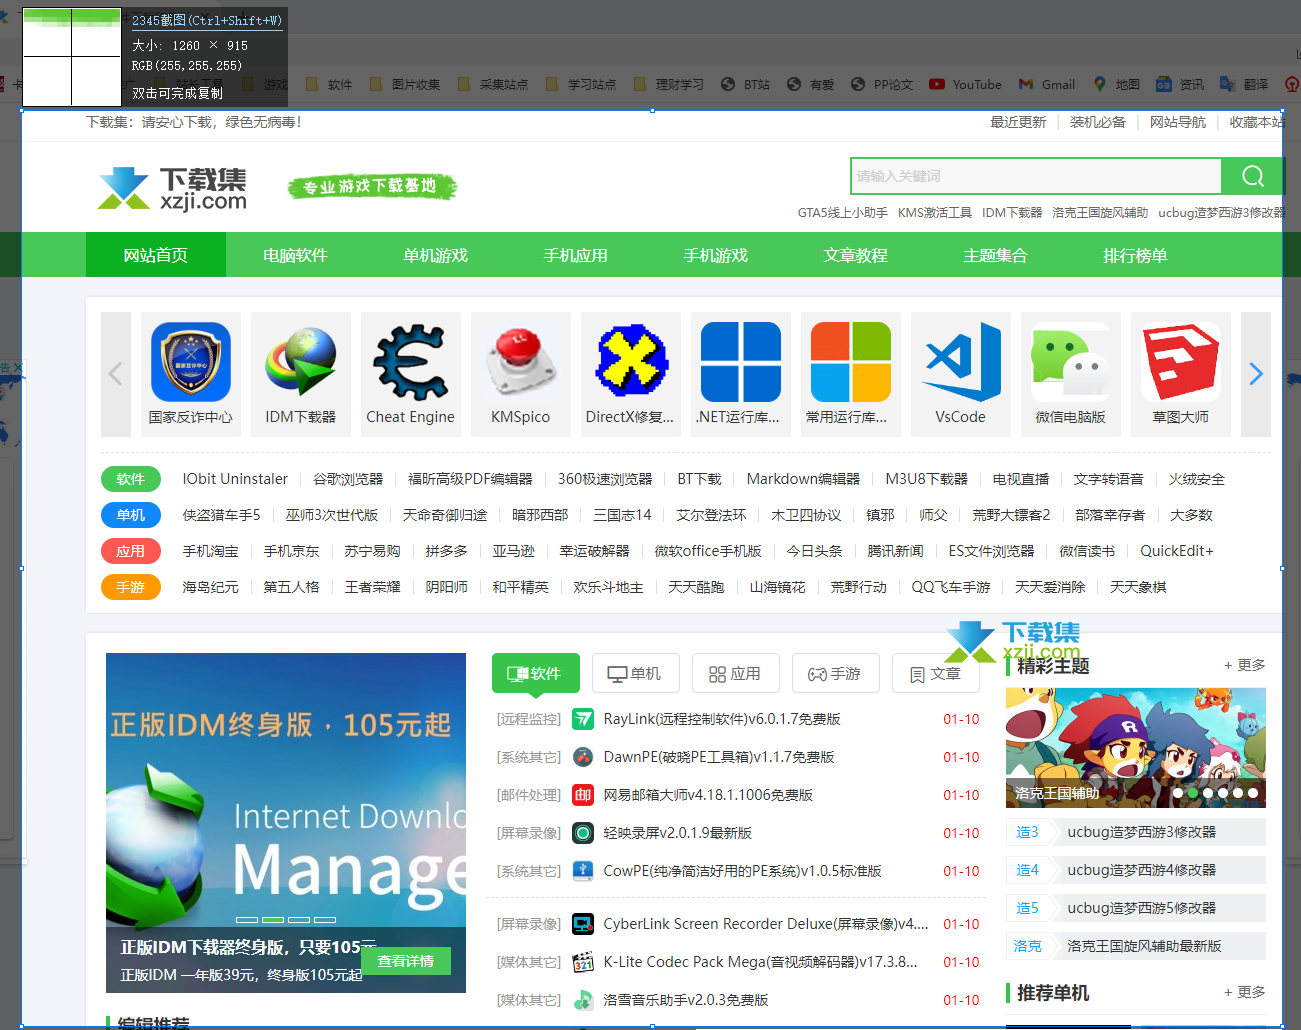Viewport: 1301px width, 1030px height.
Task: Open the KMS激活工具 hot search link
Action: pos(935,213)
